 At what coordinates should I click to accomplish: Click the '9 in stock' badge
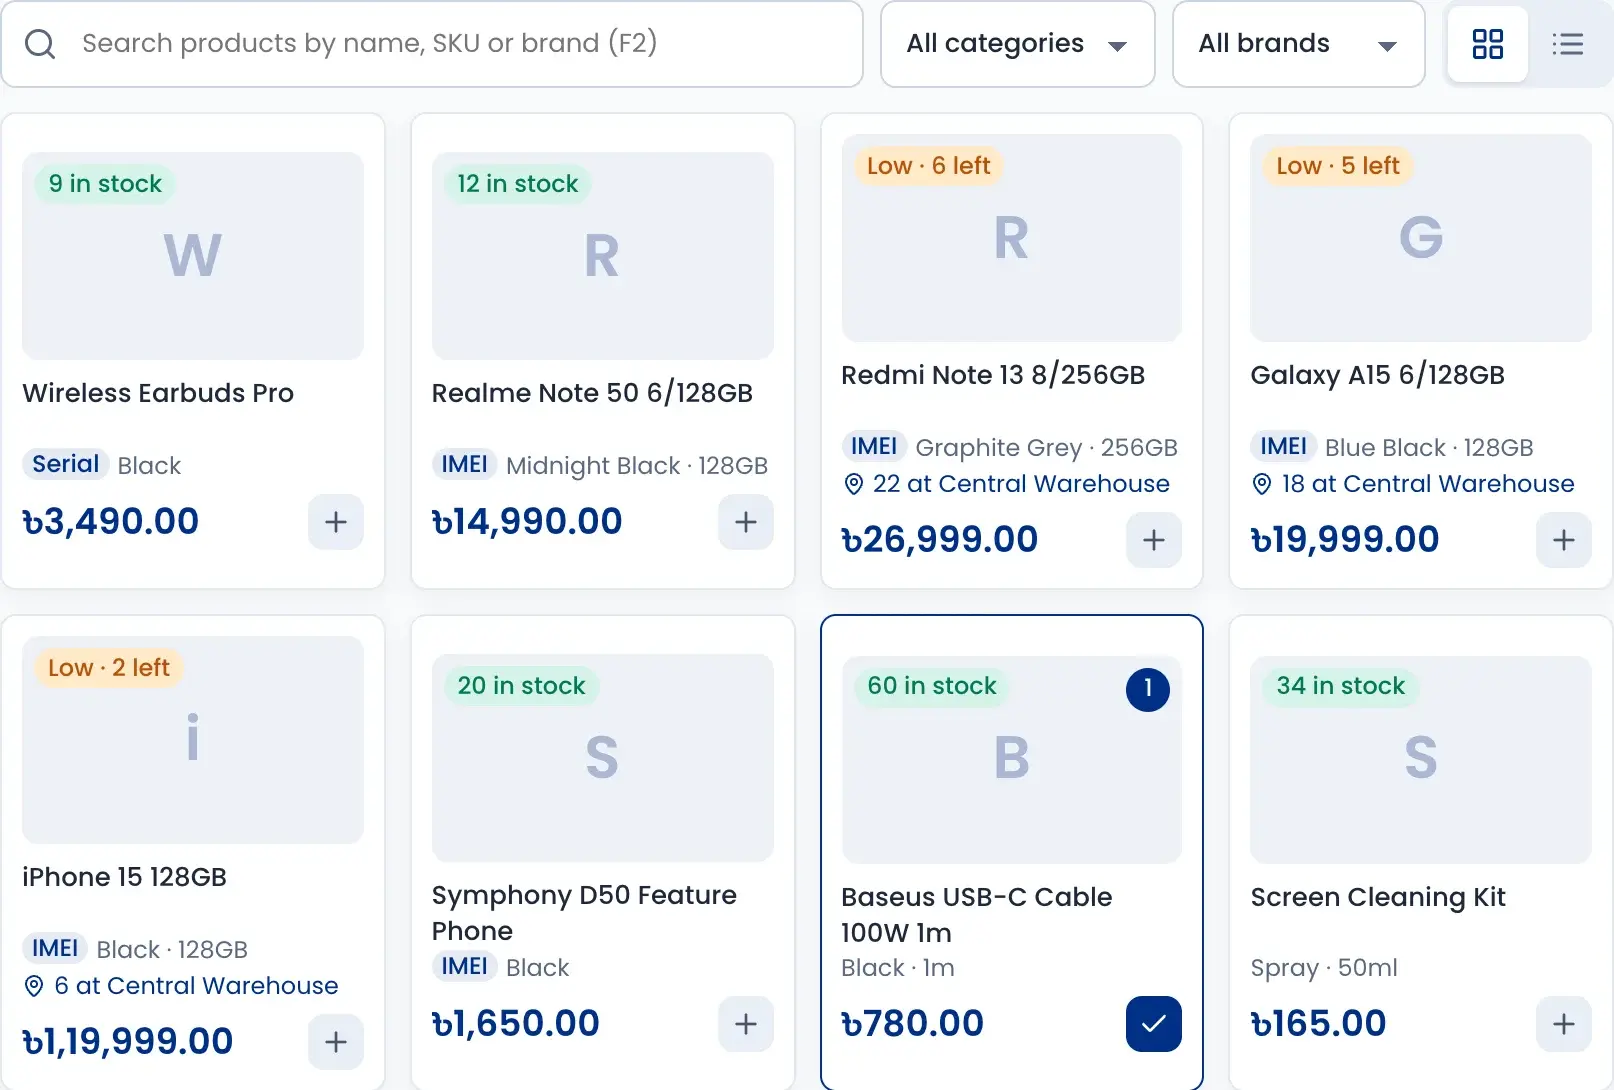coord(105,184)
